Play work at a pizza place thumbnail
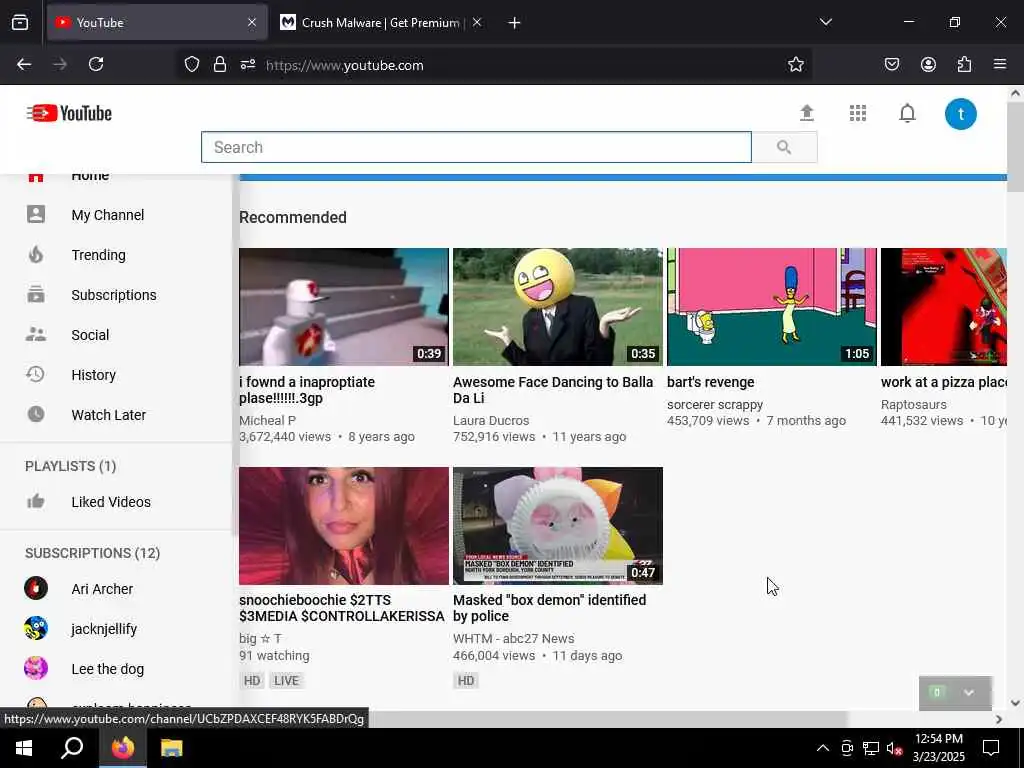Image resolution: width=1024 pixels, height=768 pixels. pyautogui.click(x=944, y=307)
